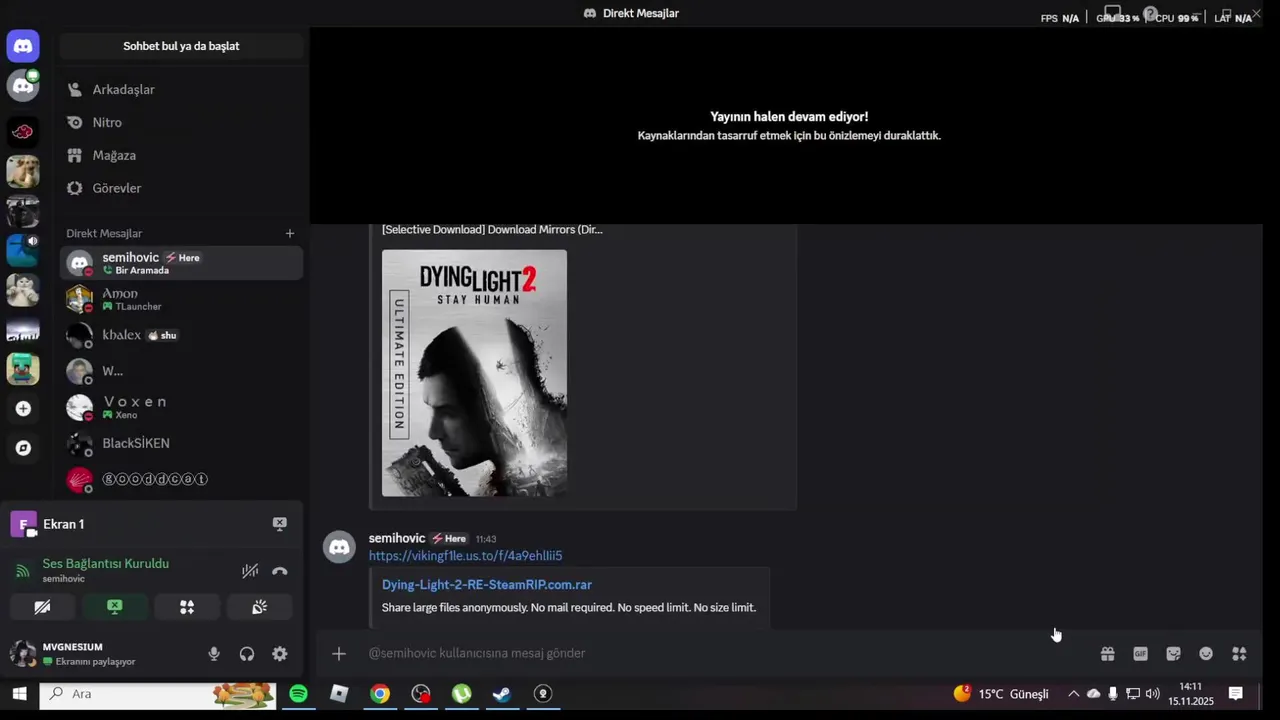Image resolution: width=1280 pixels, height=720 pixels.
Task: Open the OneDrive cloud tray icon
Action: [x=1093, y=694]
